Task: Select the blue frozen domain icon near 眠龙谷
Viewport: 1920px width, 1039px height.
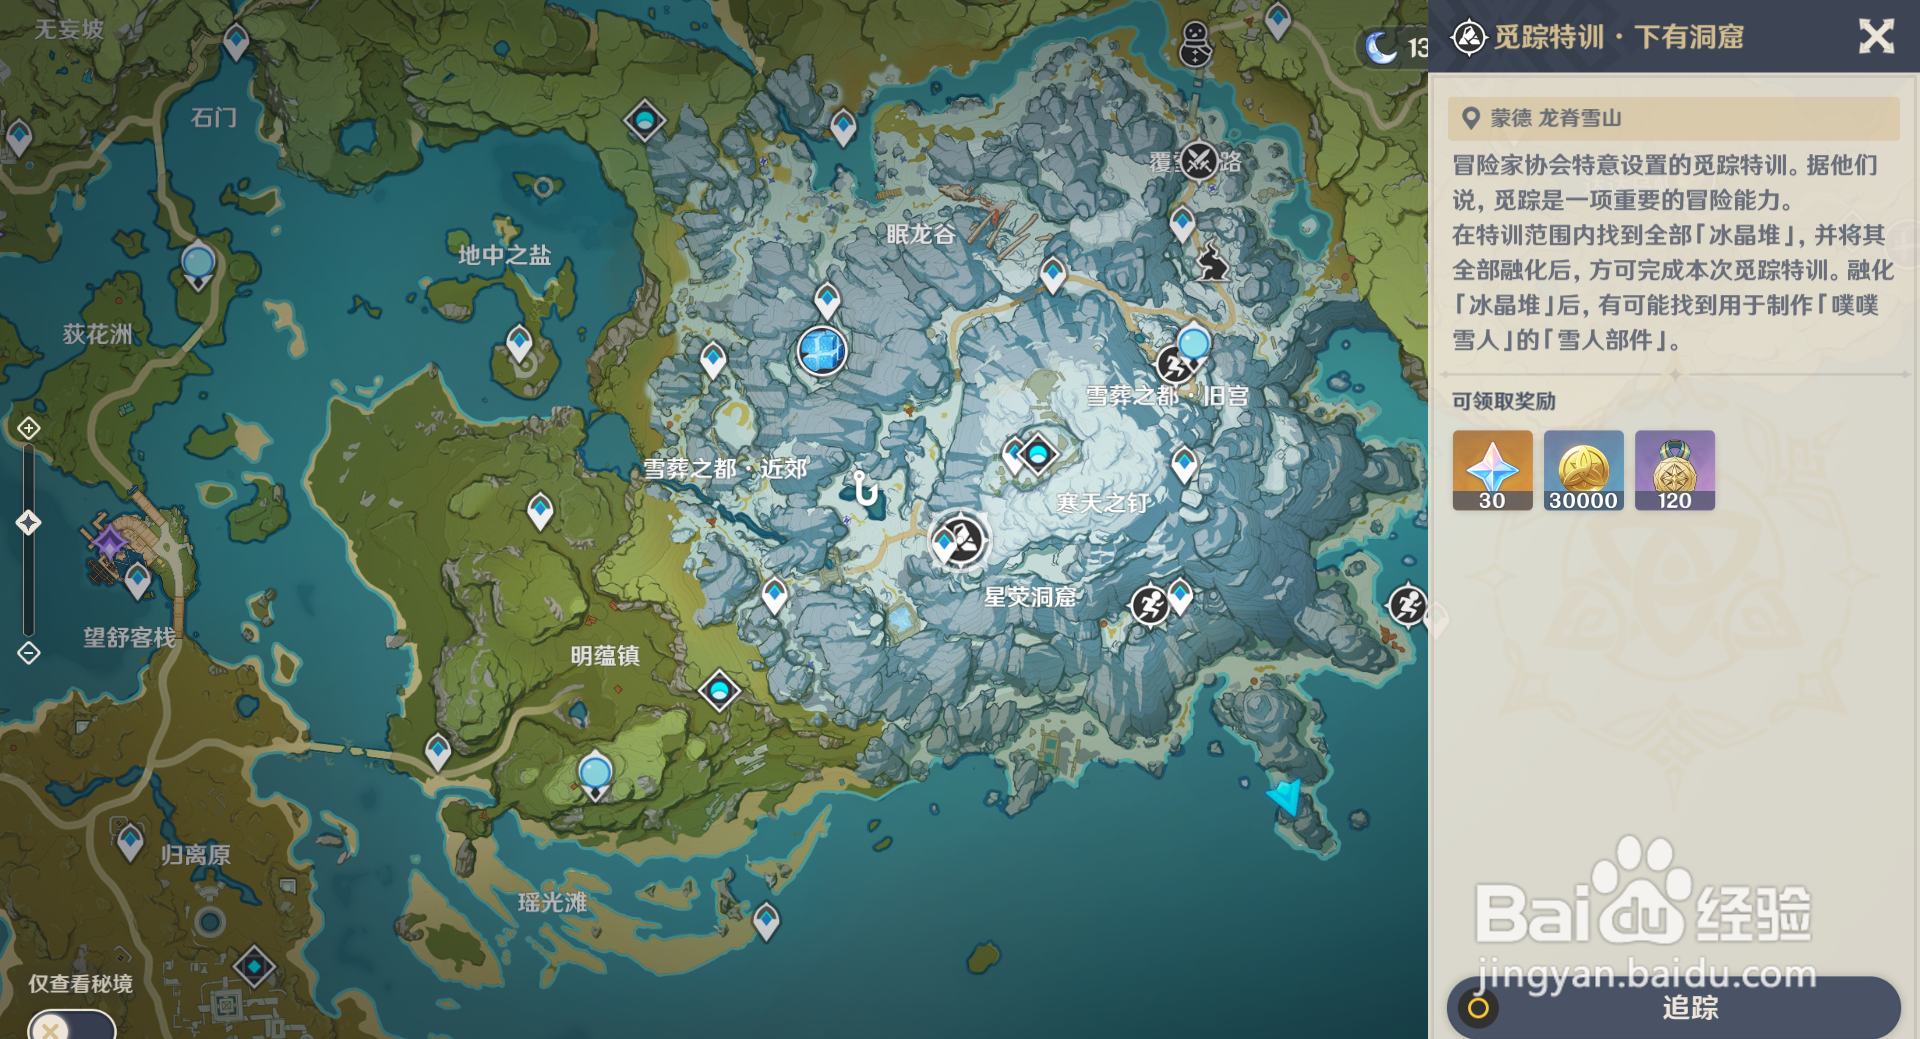Action: (x=822, y=351)
